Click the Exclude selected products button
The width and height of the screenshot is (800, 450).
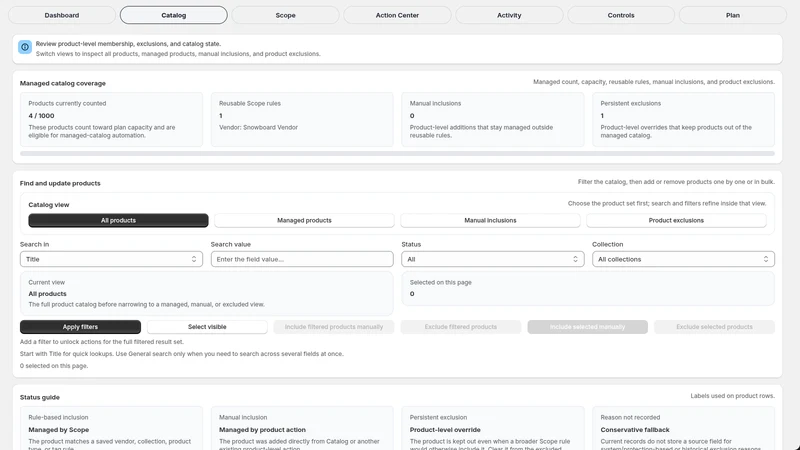coord(714,327)
